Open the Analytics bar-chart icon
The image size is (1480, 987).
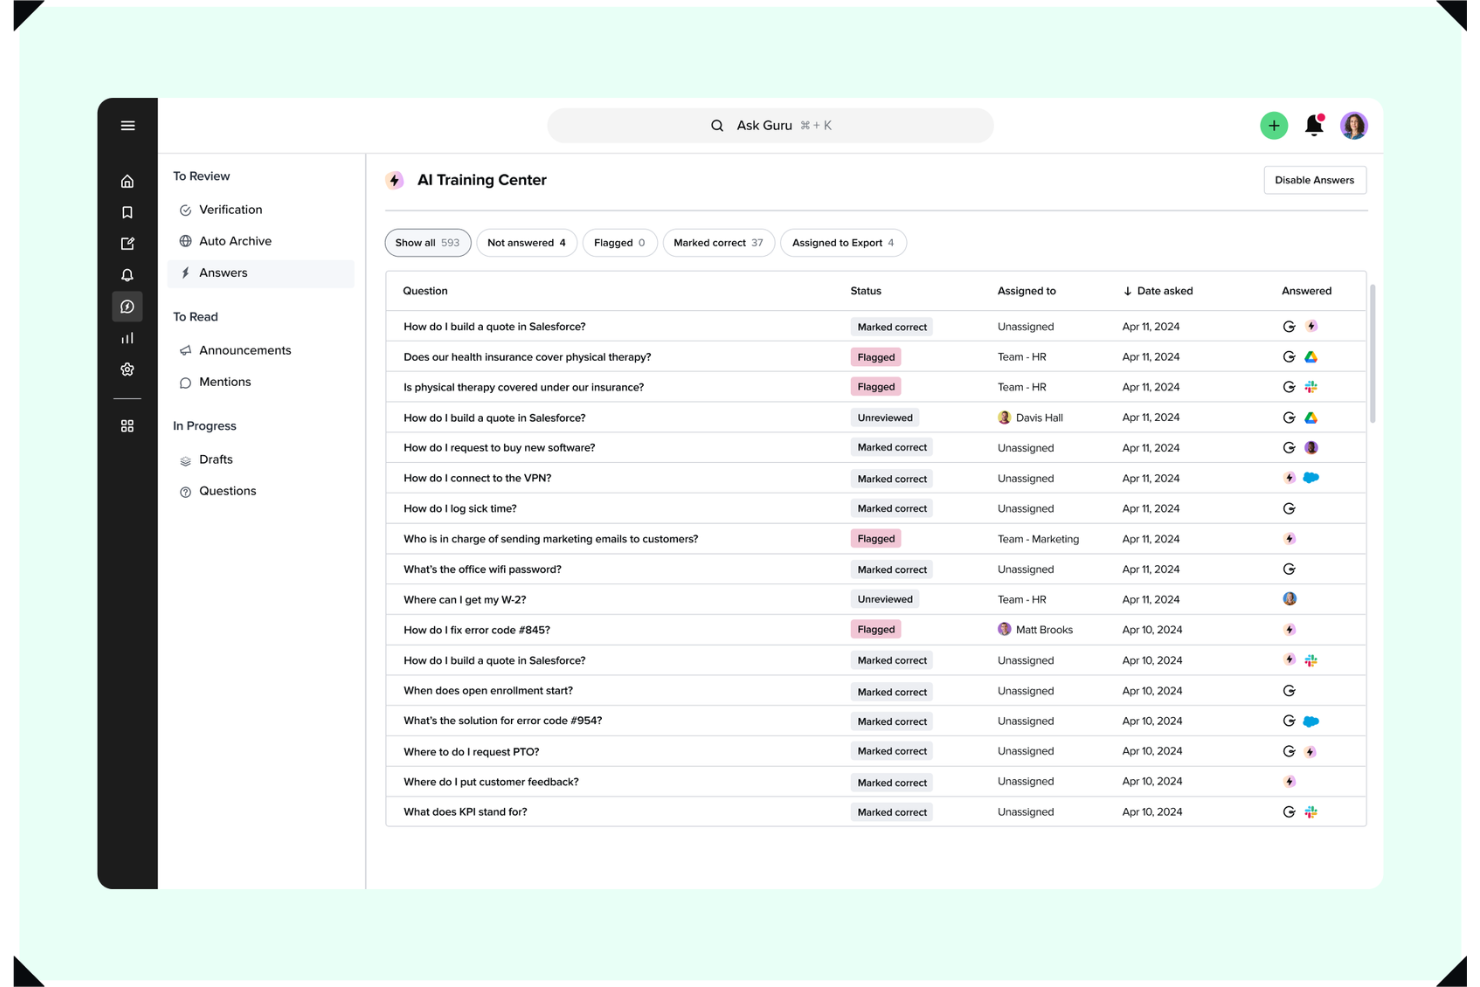tap(127, 337)
